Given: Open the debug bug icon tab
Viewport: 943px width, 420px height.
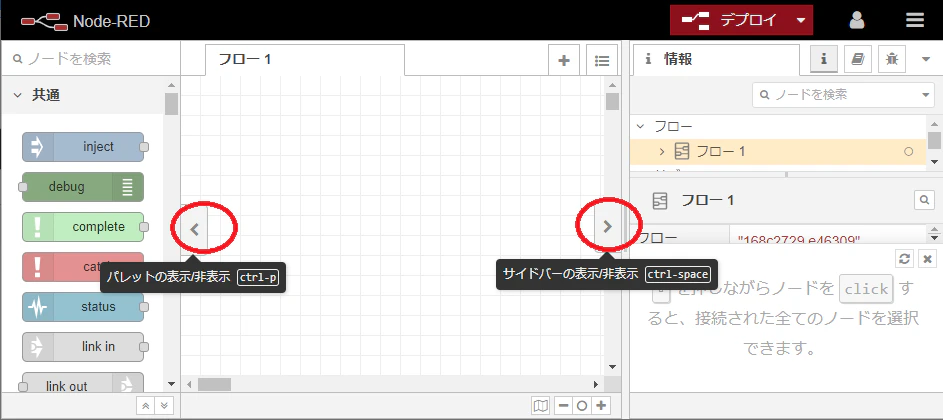Looking at the screenshot, I should (x=891, y=59).
